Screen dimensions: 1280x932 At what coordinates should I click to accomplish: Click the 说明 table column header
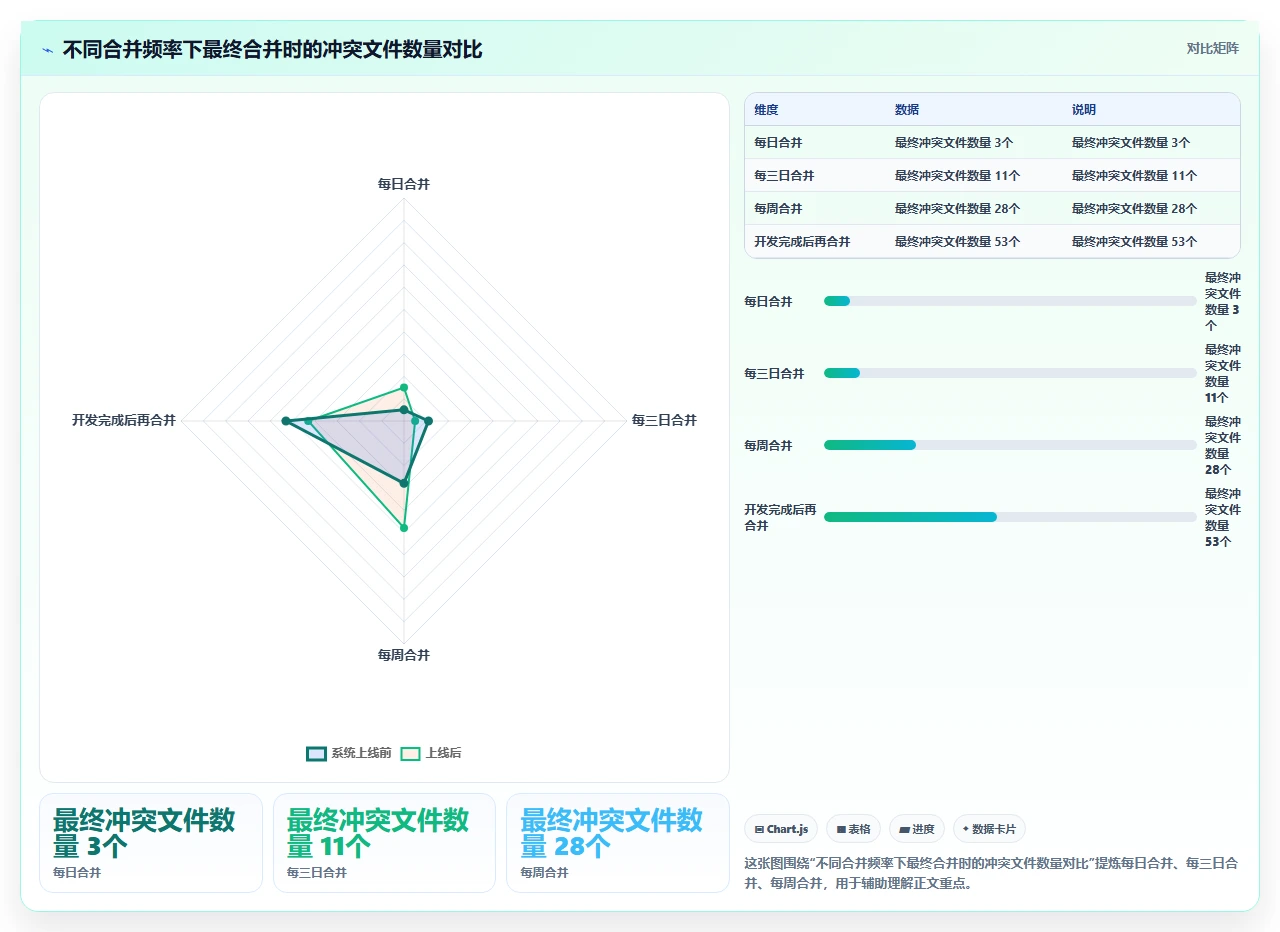(1084, 110)
